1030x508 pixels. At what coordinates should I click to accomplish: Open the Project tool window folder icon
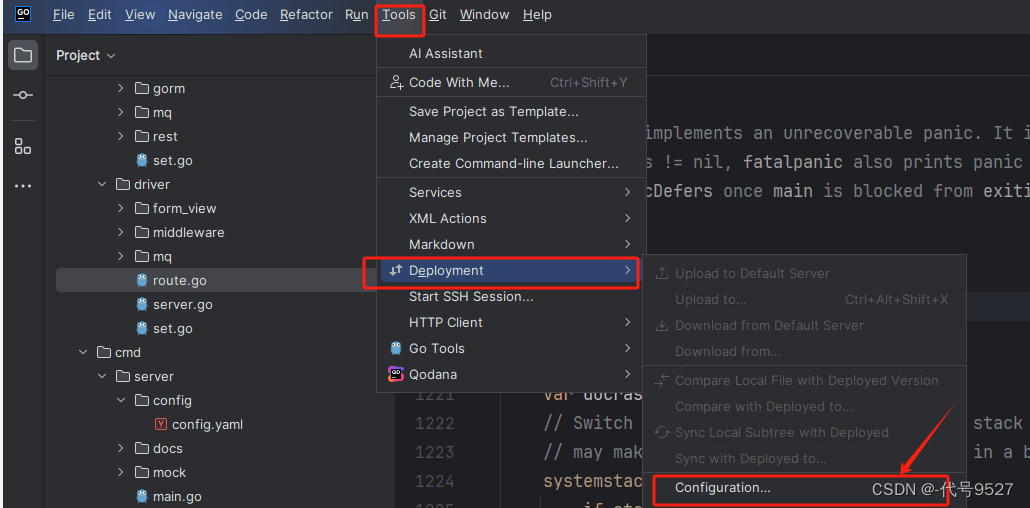(x=23, y=55)
